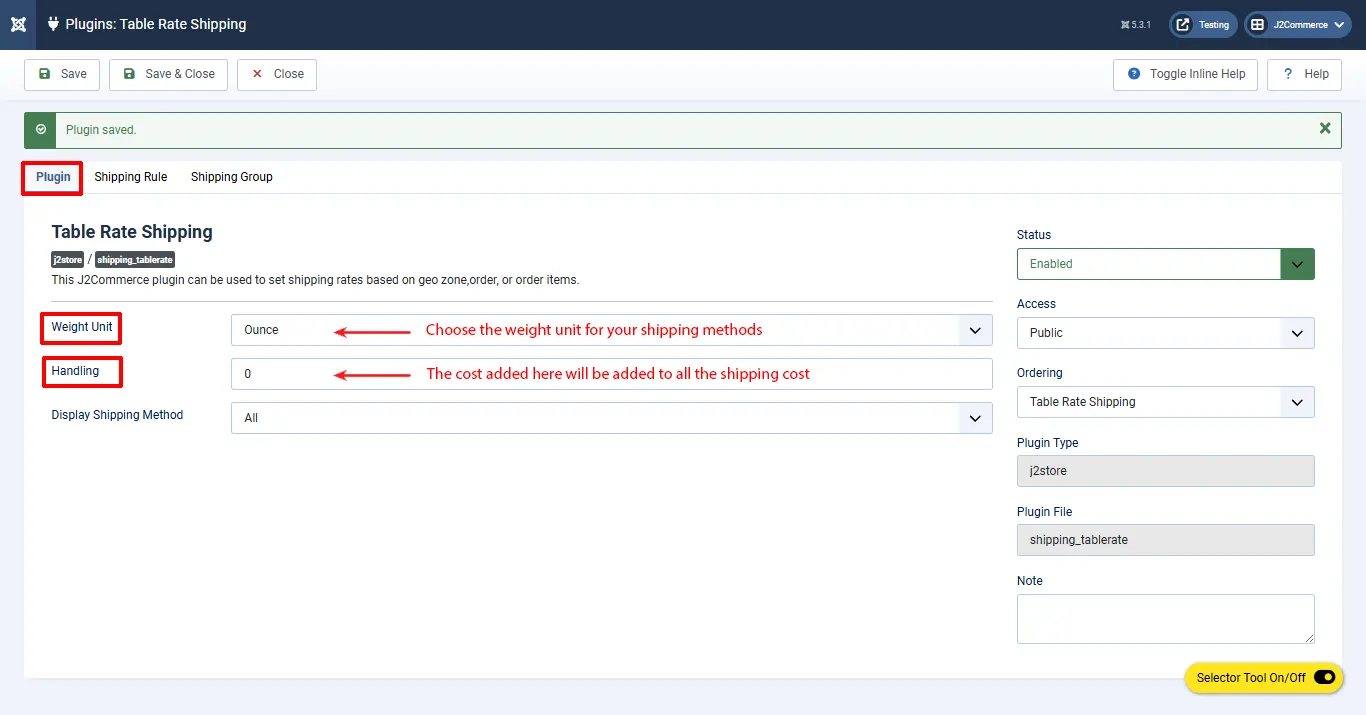Click the j2store badge under title
The width and height of the screenshot is (1366, 715).
click(x=68, y=260)
